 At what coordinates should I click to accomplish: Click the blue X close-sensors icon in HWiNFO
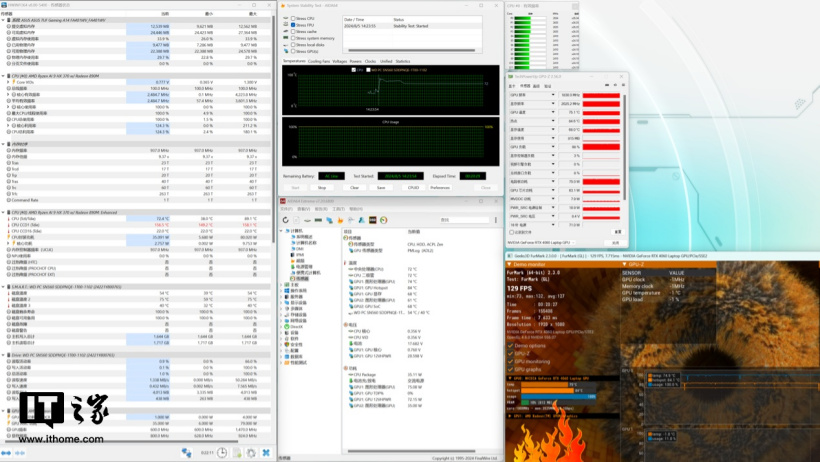(x=264, y=452)
